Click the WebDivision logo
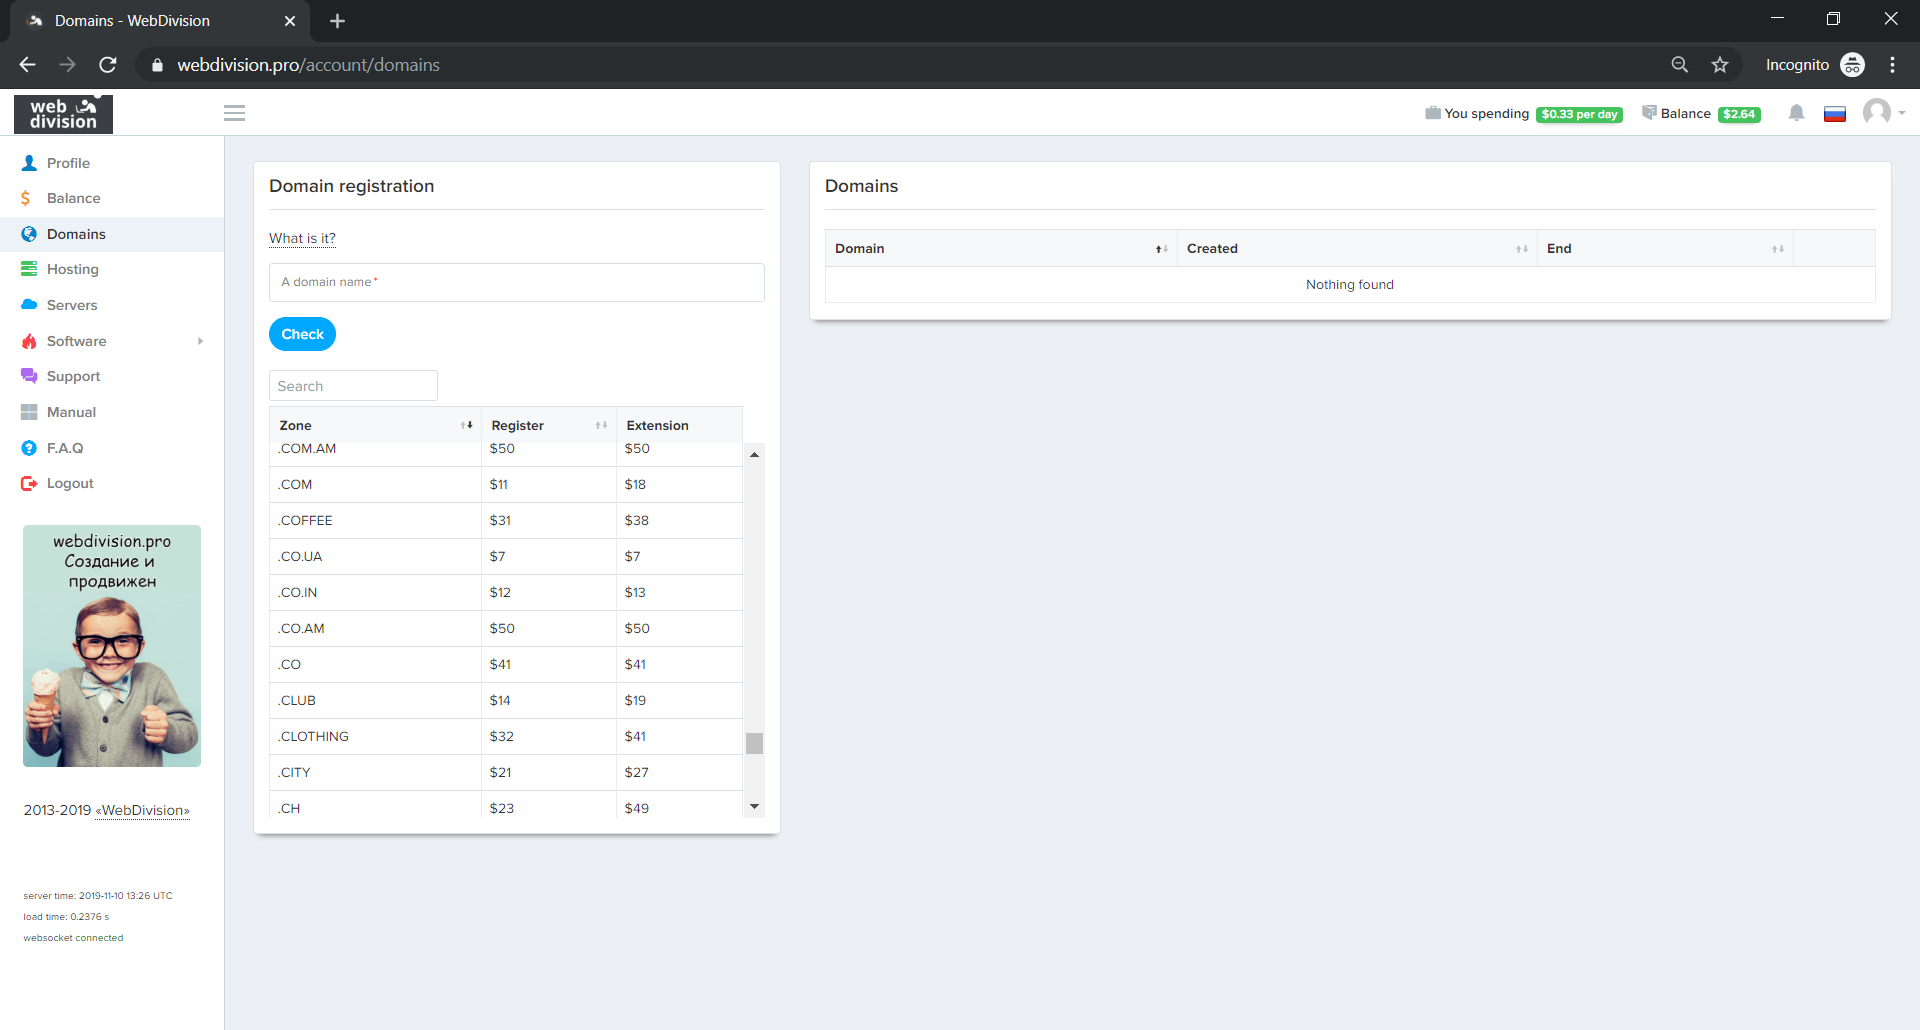 [x=63, y=114]
